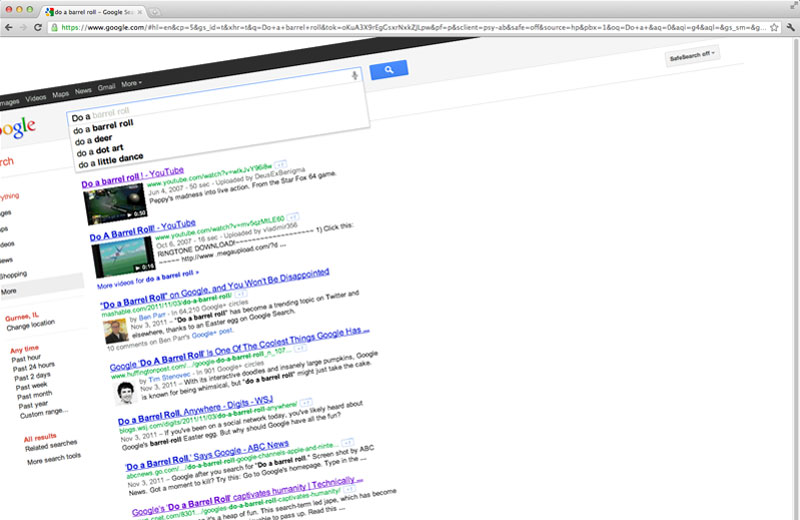Choose suggestion 'do a barrel roll'
This screenshot has width=800, height=520.
click(103, 127)
